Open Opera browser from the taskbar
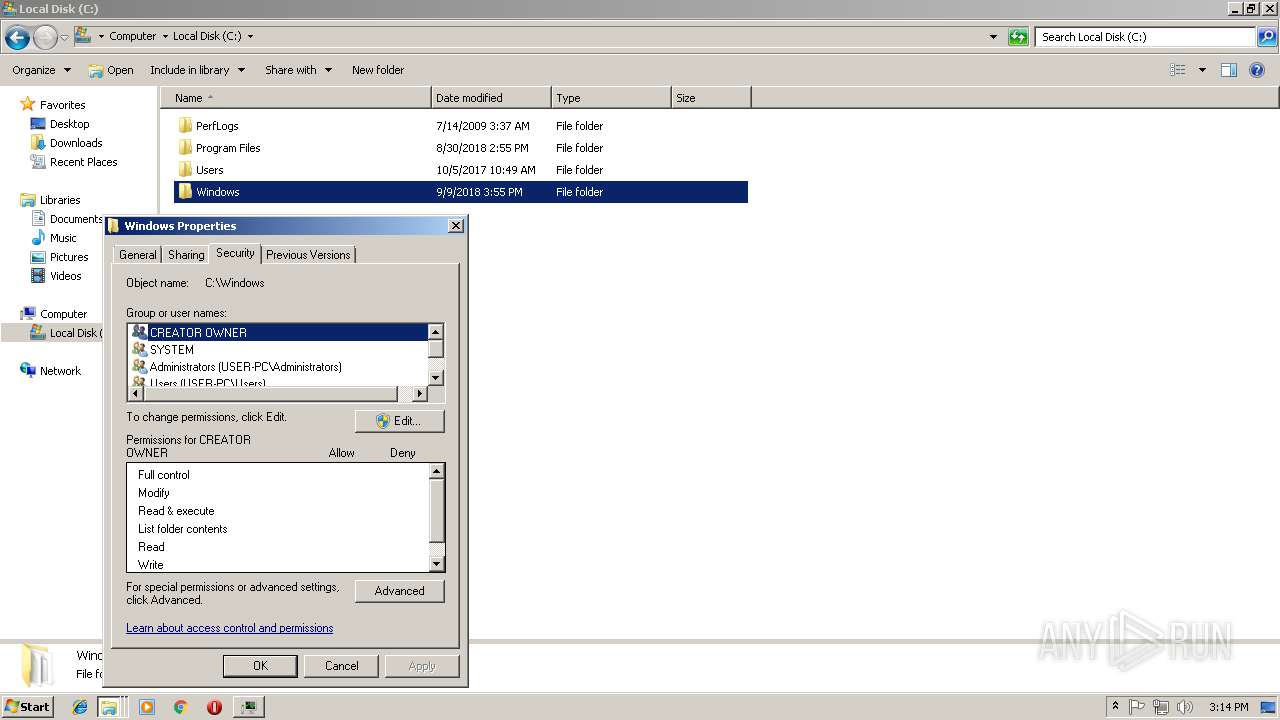 [214, 707]
